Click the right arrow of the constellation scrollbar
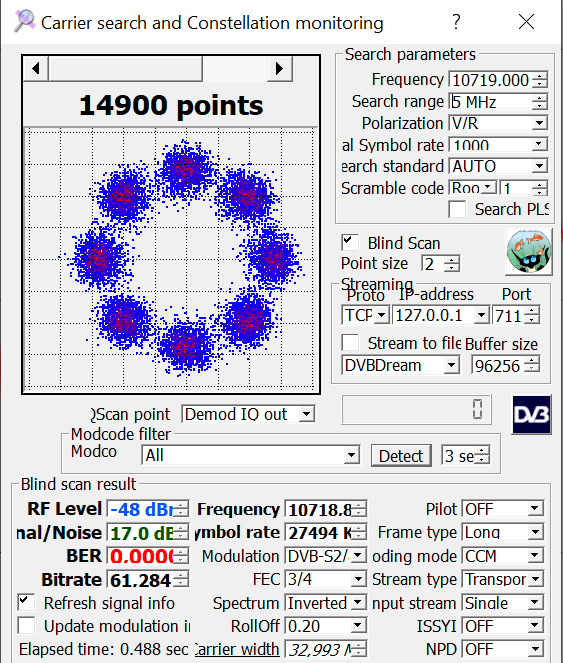This screenshot has height=663, width=563. click(280, 68)
